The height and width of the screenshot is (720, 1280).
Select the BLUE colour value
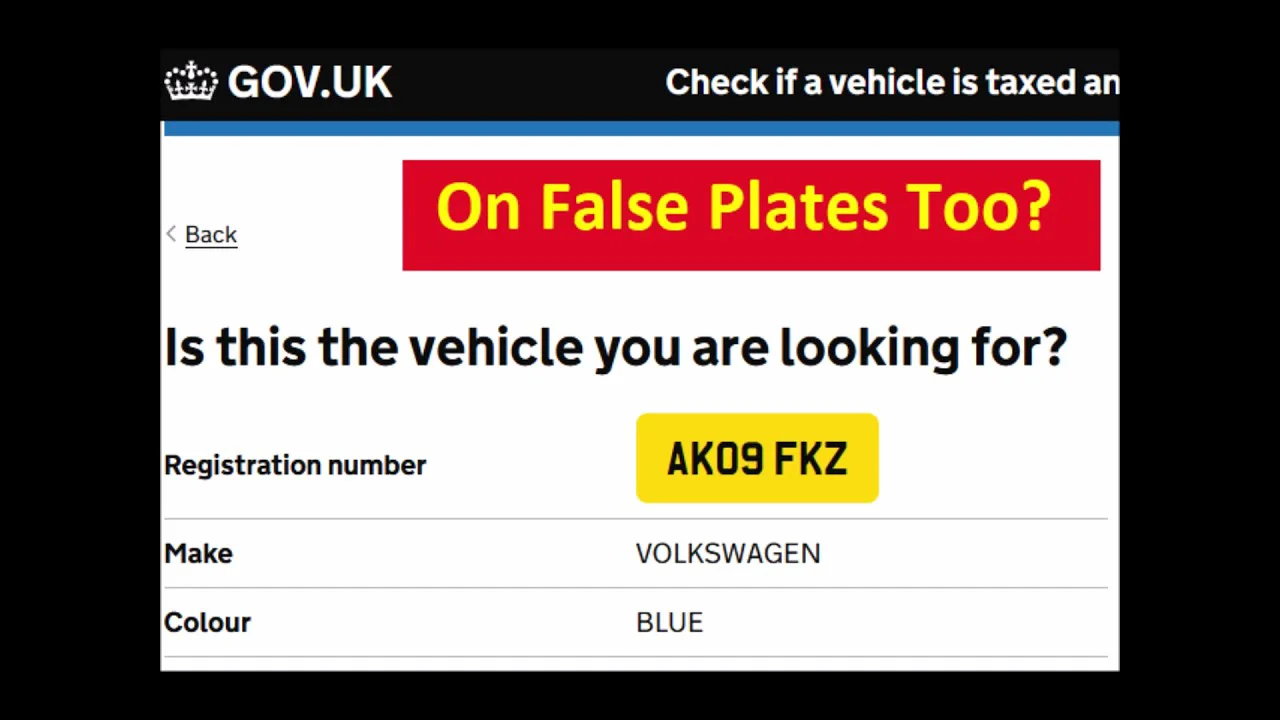tap(669, 623)
